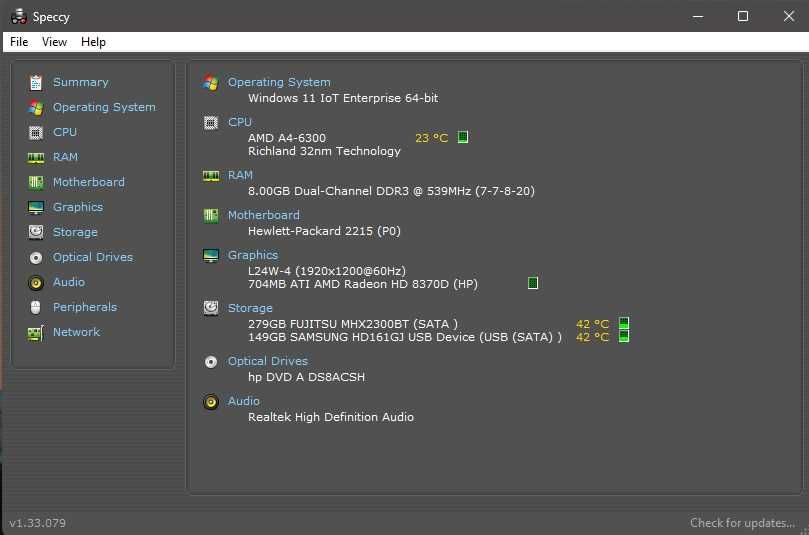Viewport: 809px width, 535px height.
Task: Click the Storage heading link in summary
Action: pyautogui.click(x=250, y=308)
